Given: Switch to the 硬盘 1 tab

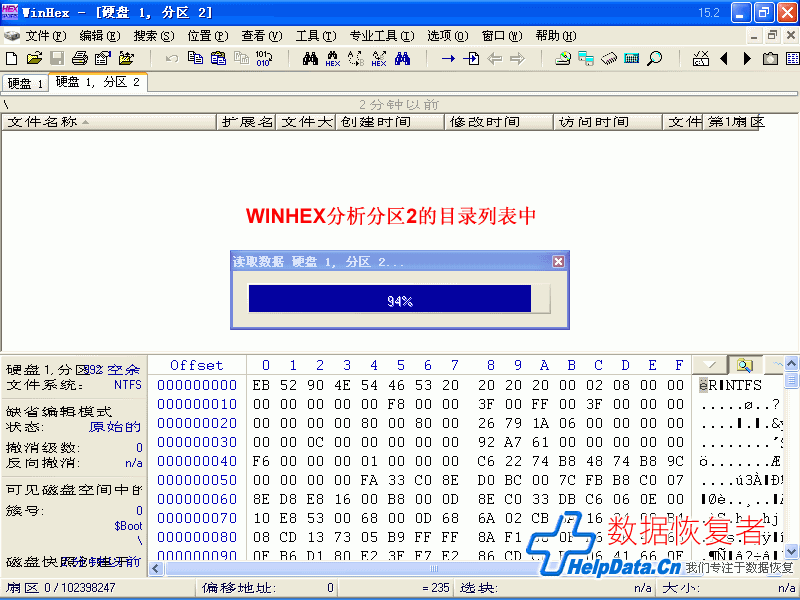Looking at the screenshot, I should (25, 83).
